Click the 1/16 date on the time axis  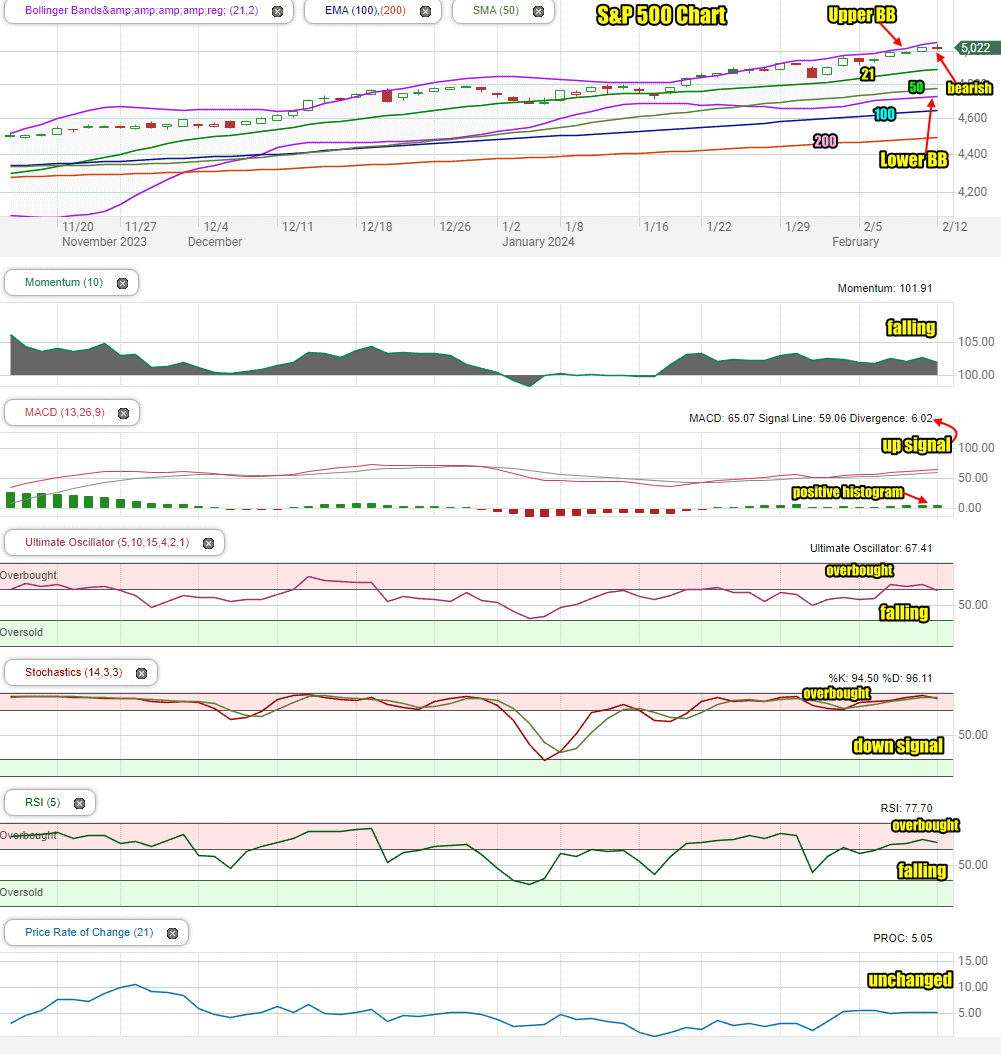click(x=656, y=227)
